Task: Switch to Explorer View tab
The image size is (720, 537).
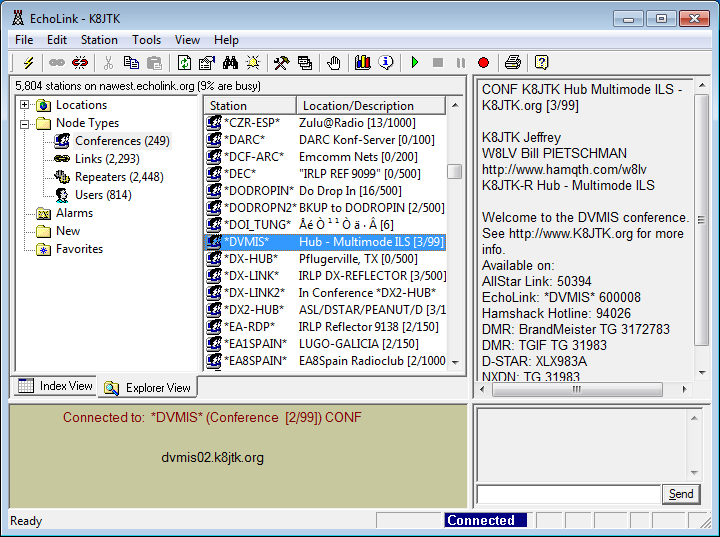Action: tap(148, 388)
